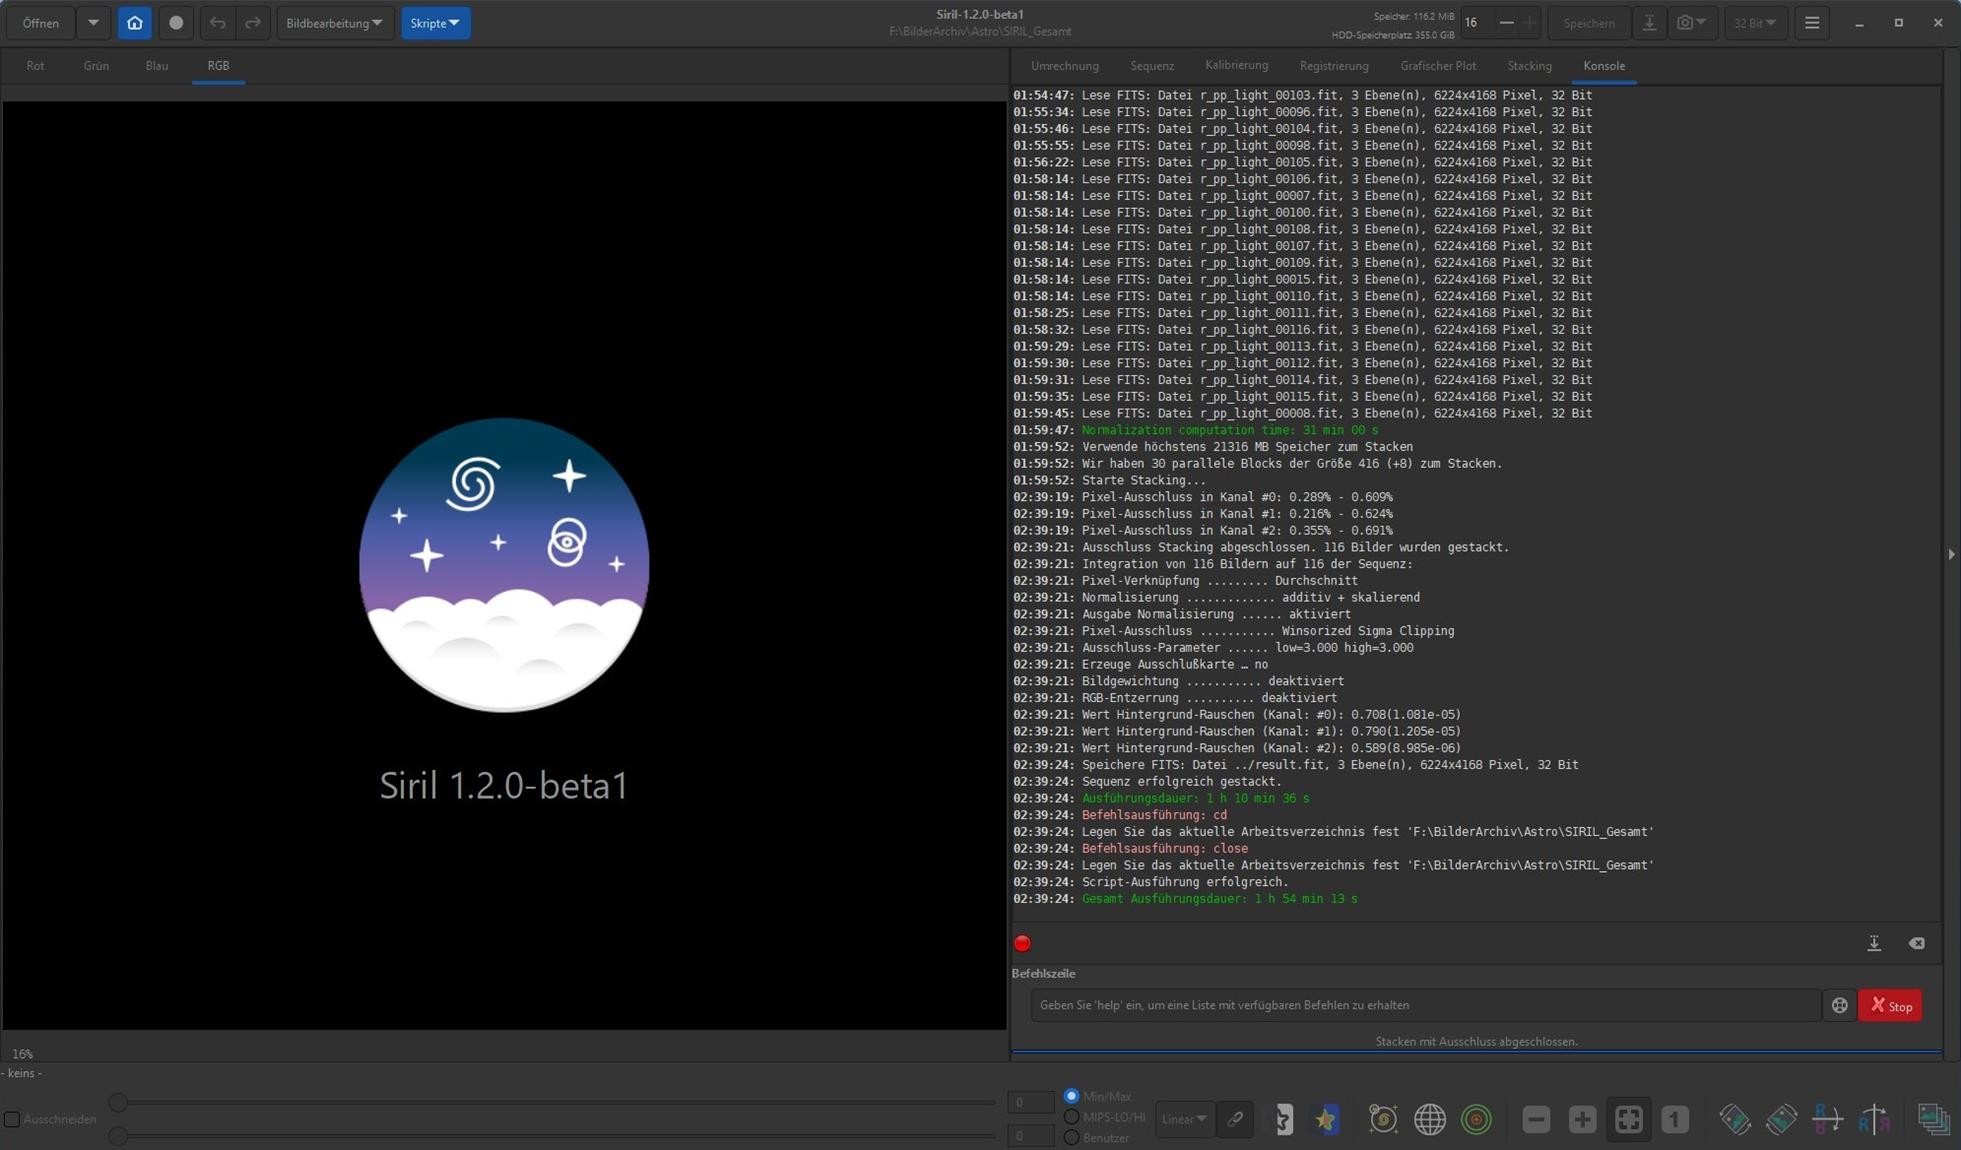1961x1150 pixels.
Task: Enable the Ausschneiden checkbox
Action: pyautogui.click(x=12, y=1119)
